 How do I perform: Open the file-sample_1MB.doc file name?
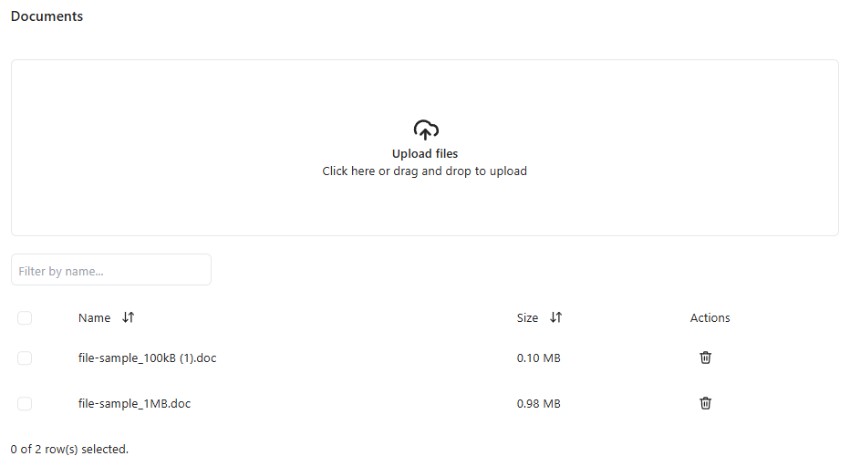(x=134, y=403)
